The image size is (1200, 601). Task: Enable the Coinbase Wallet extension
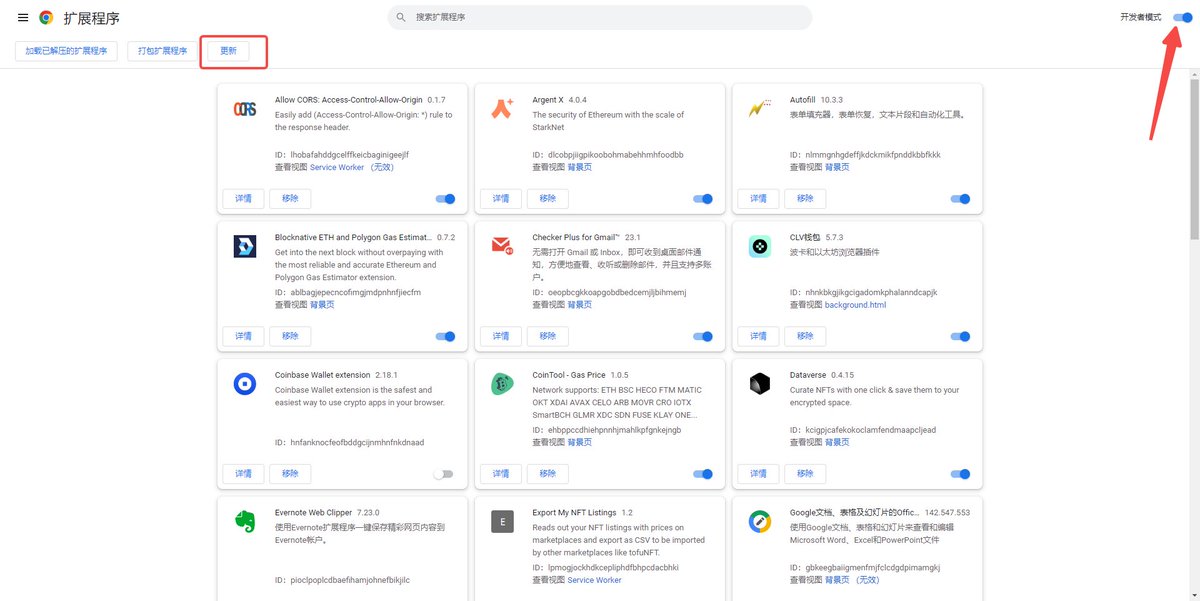(443, 474)
